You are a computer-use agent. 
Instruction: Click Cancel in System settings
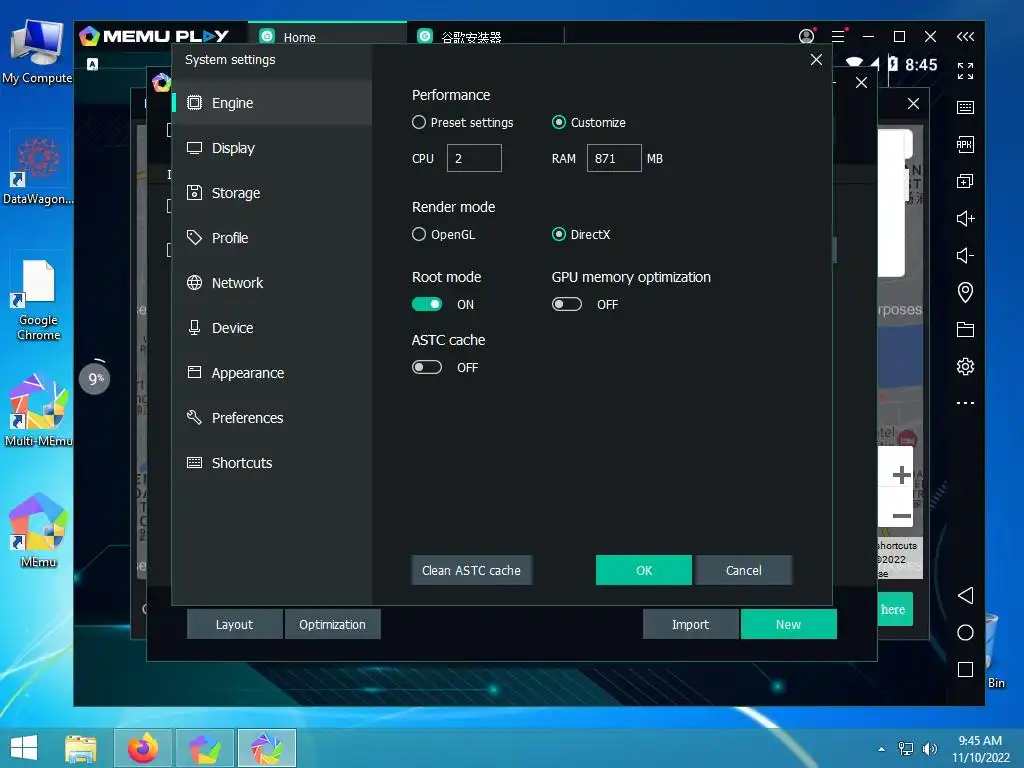coord(744,570)
